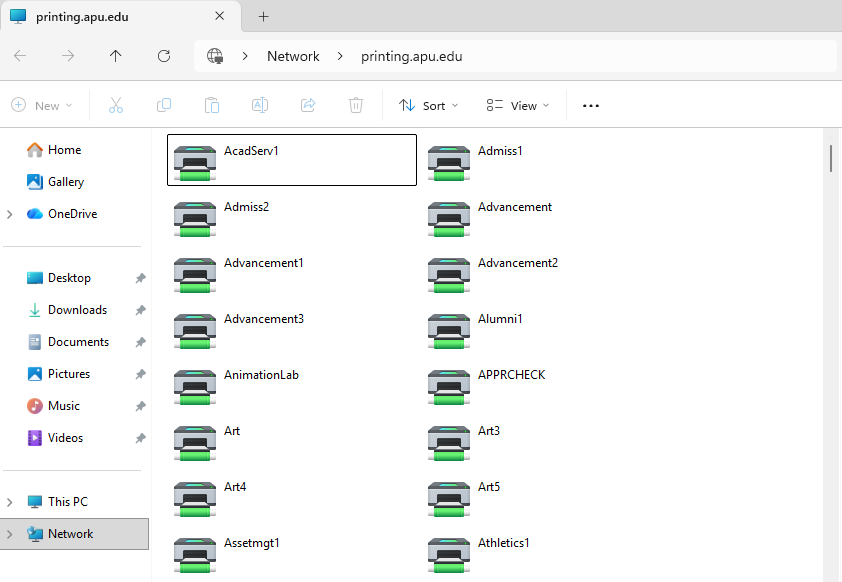Click chevron after Network in address bar
The image size is (842, 582).
tap(340, 56)
